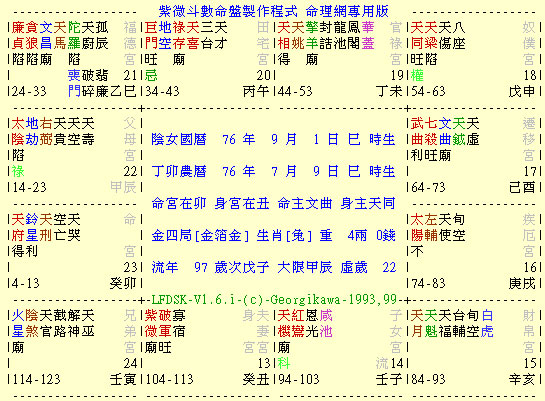The image size is (545, 401).
Task: Click the gray 兄弟宮 palace label
Action: (130, 331)
